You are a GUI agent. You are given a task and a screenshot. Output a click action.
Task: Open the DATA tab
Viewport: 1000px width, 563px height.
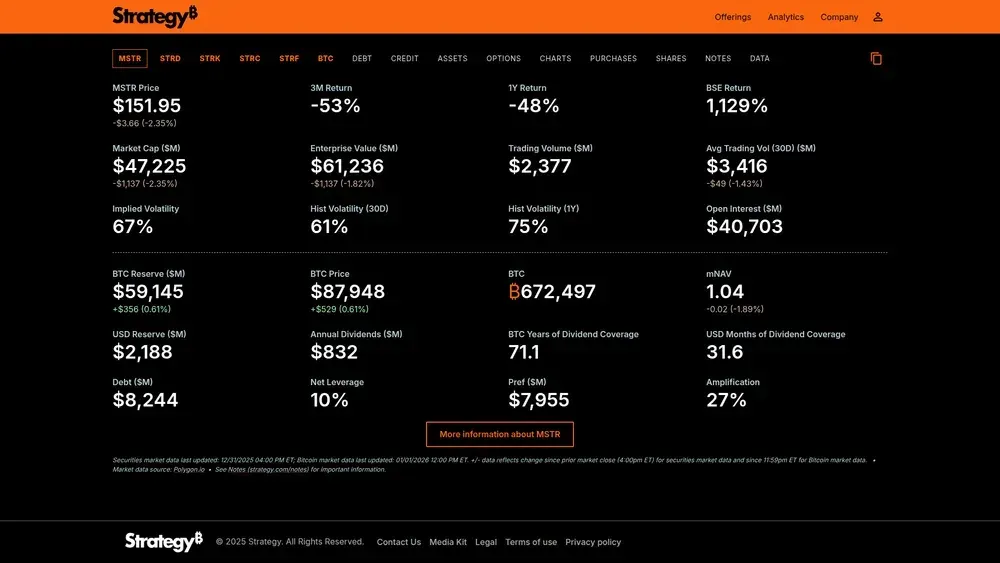(x=760, y=59)
